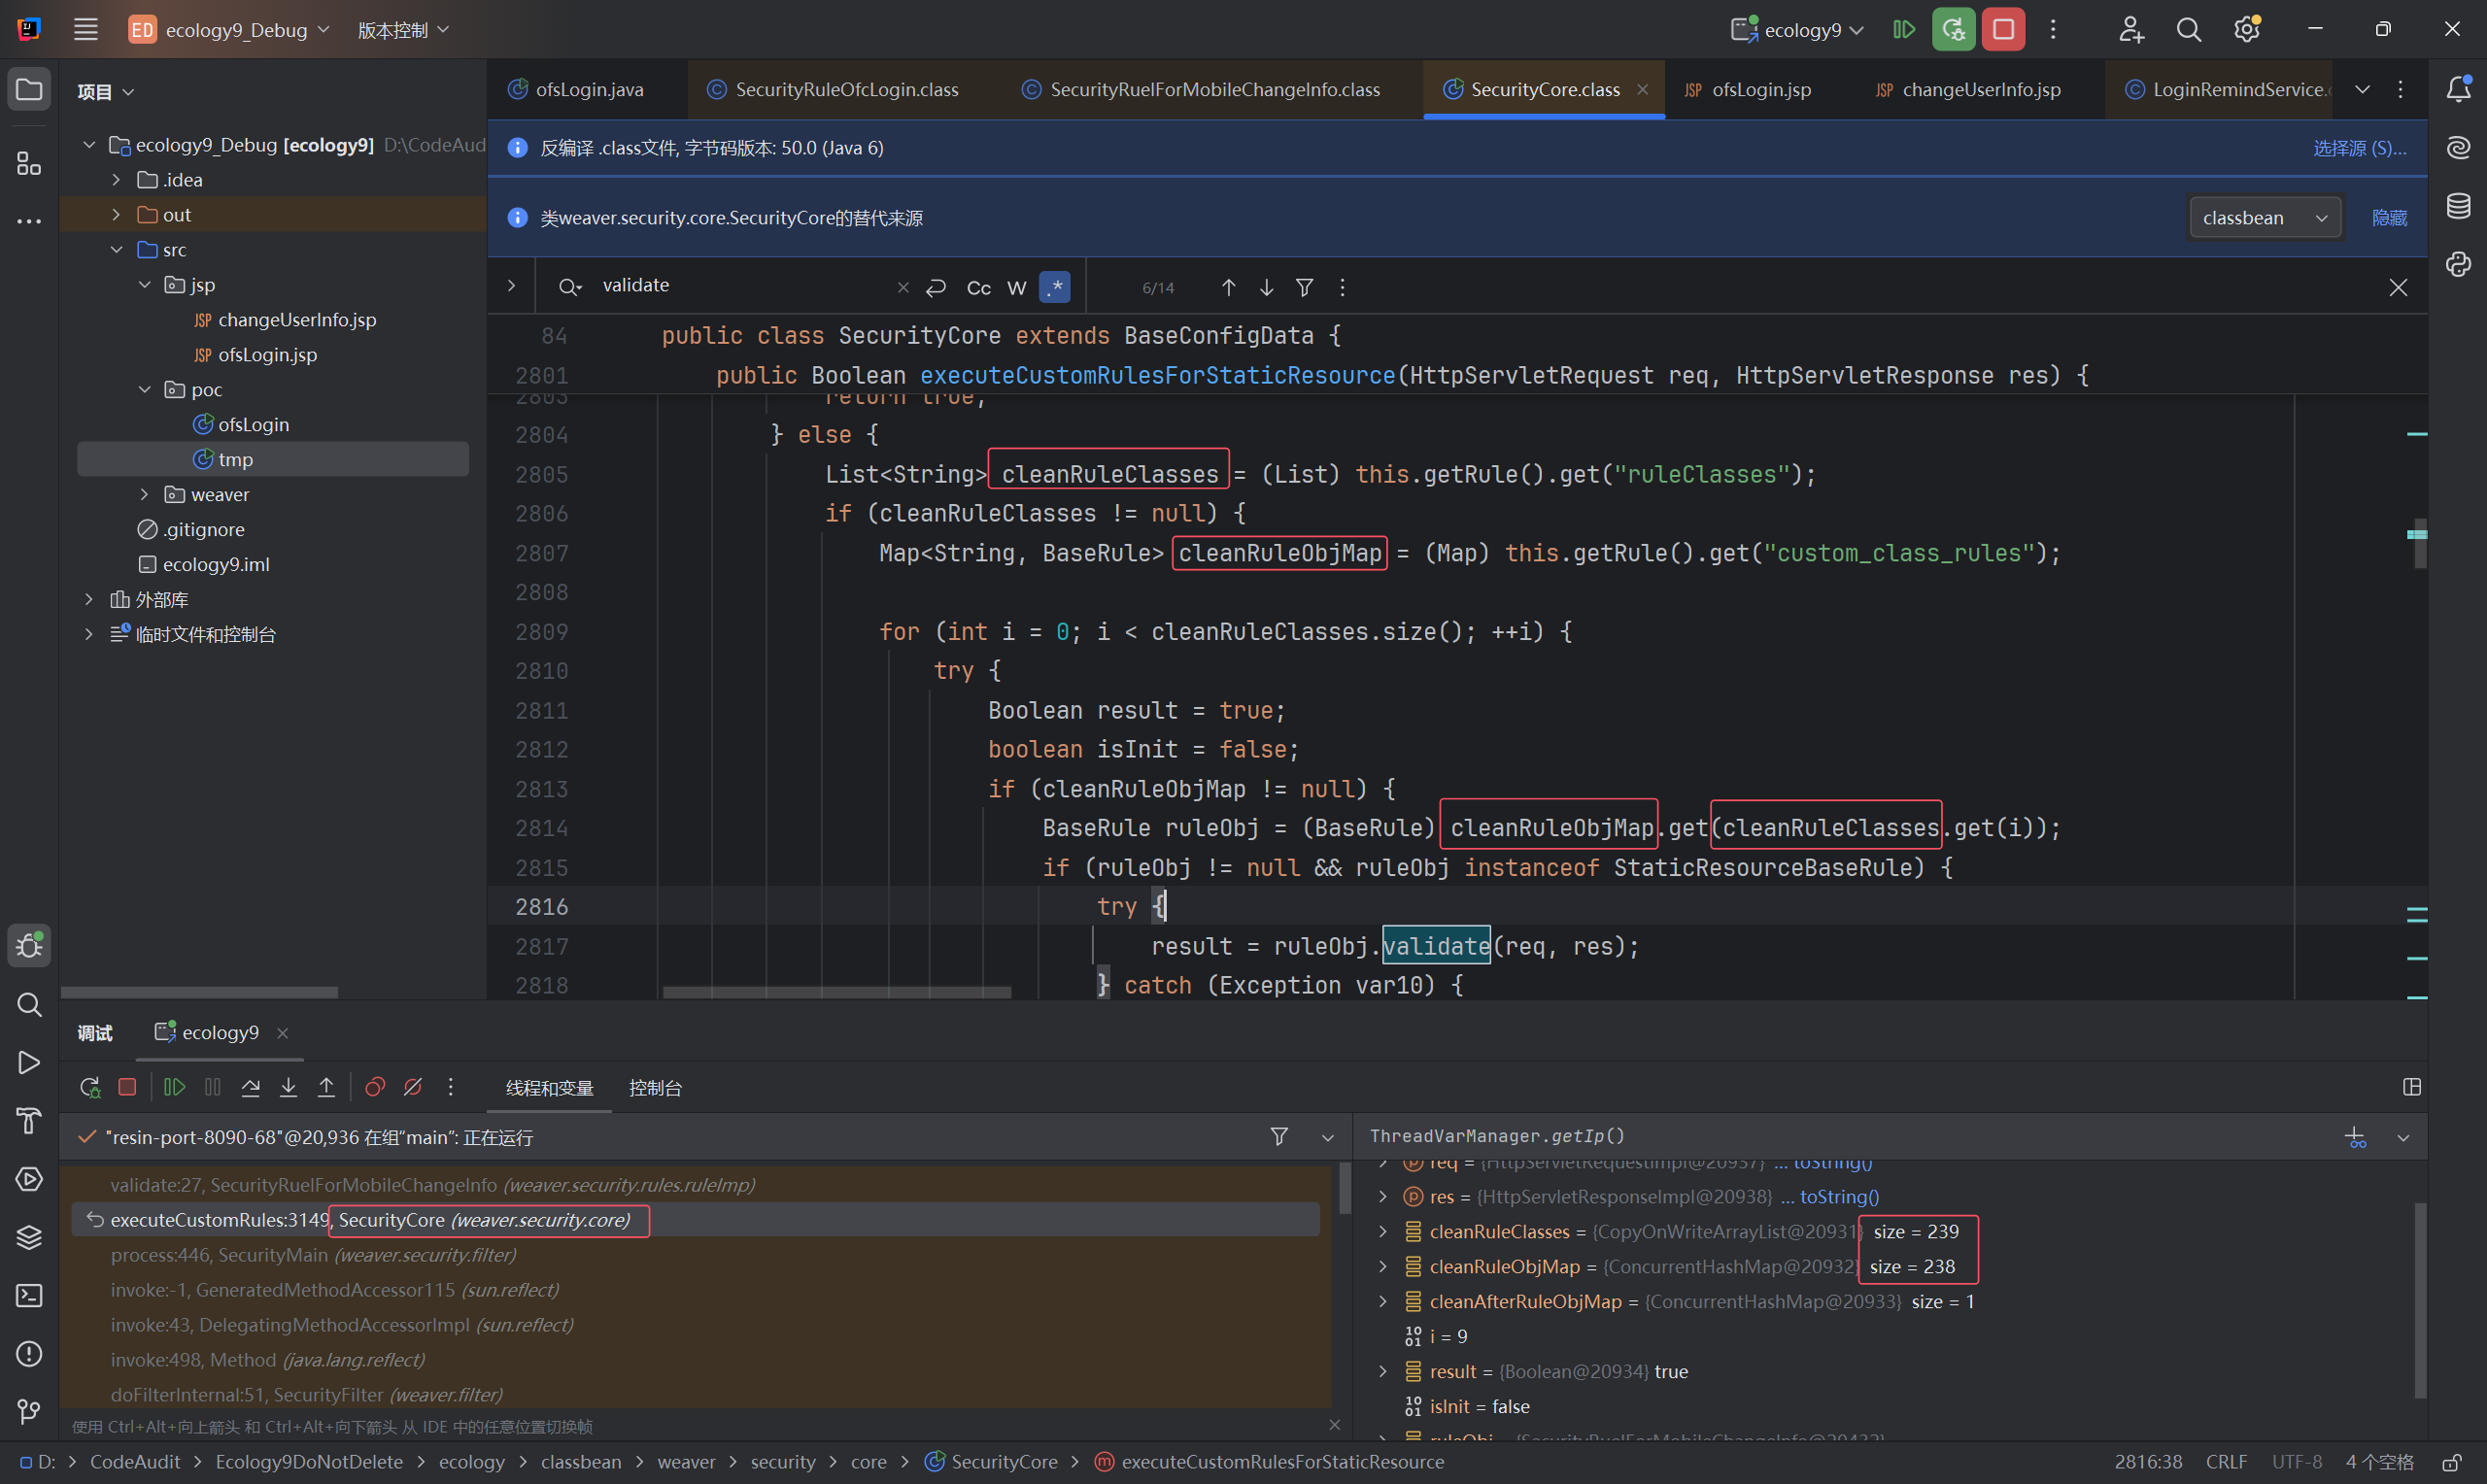Resume the ecology9 program
The height and width of the screenshot is (1484, 2487).
[x=1903, y=30]
